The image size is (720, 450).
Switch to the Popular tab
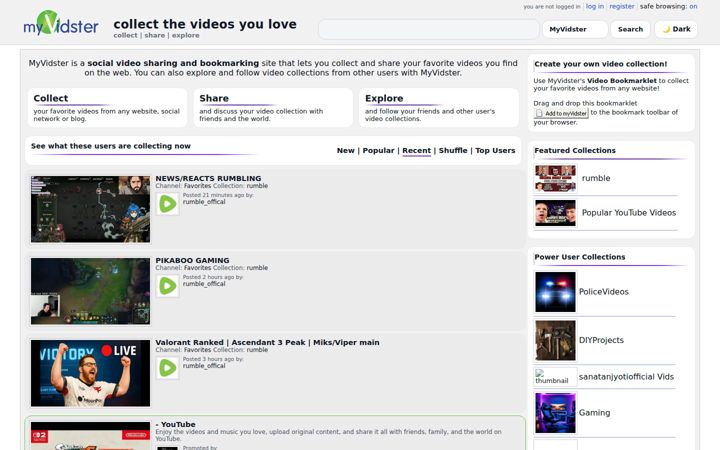pos(378,151)
